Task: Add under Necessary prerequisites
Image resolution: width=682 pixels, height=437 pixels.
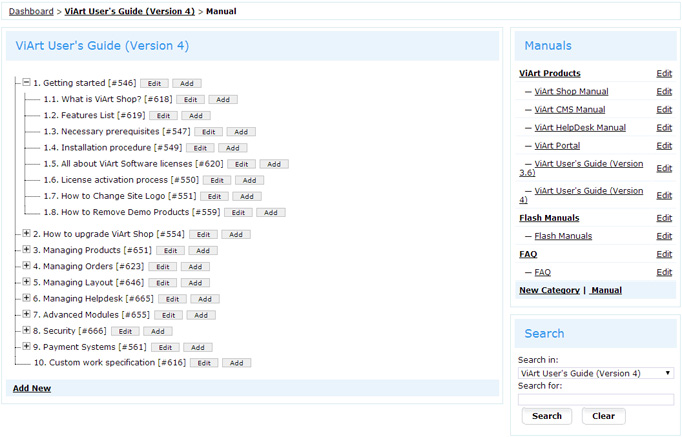Action: tap(241, 132)
